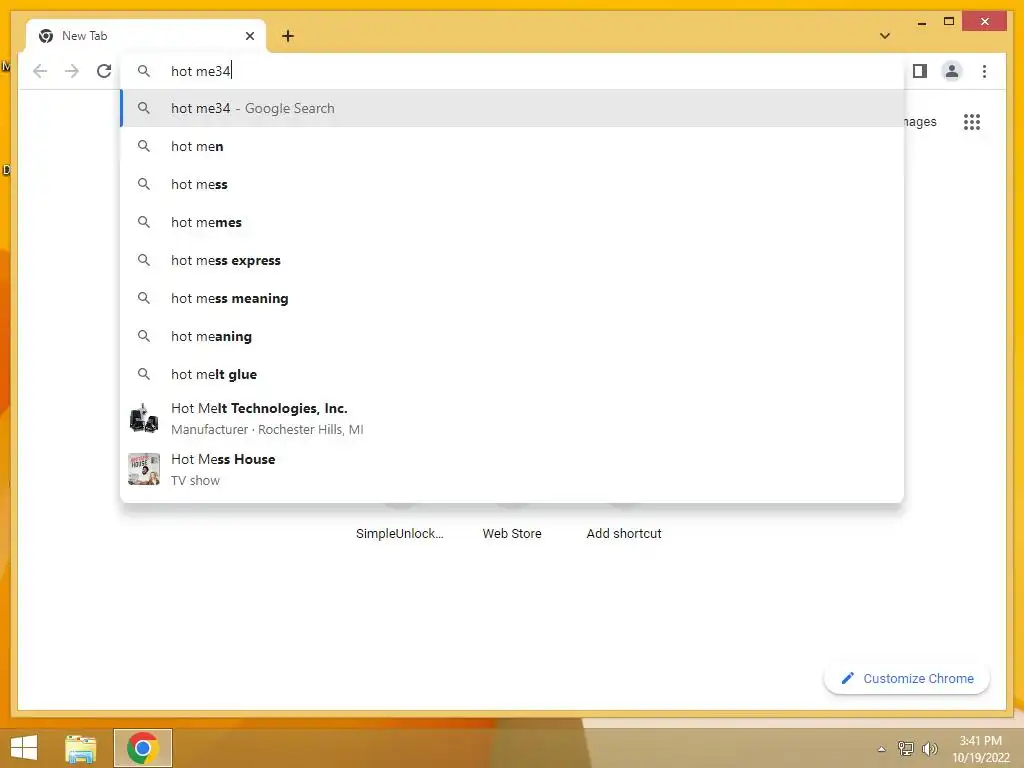Click the forward navigation arrow
The height and width of the screenshot is (768, 1024).
tap(72, 71)
